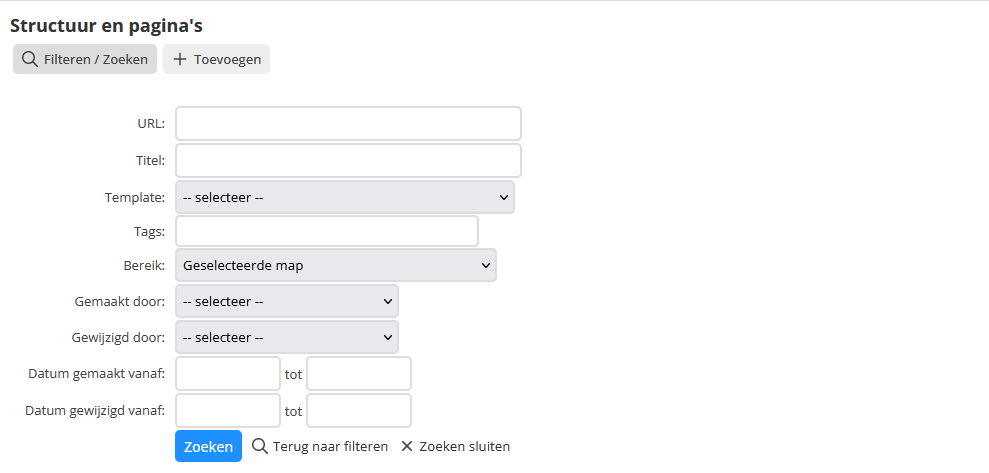Click the Datum gewijzigd vanaf start date field
Image resolution: width=989 pixels, height=473 pixels.
228,411
